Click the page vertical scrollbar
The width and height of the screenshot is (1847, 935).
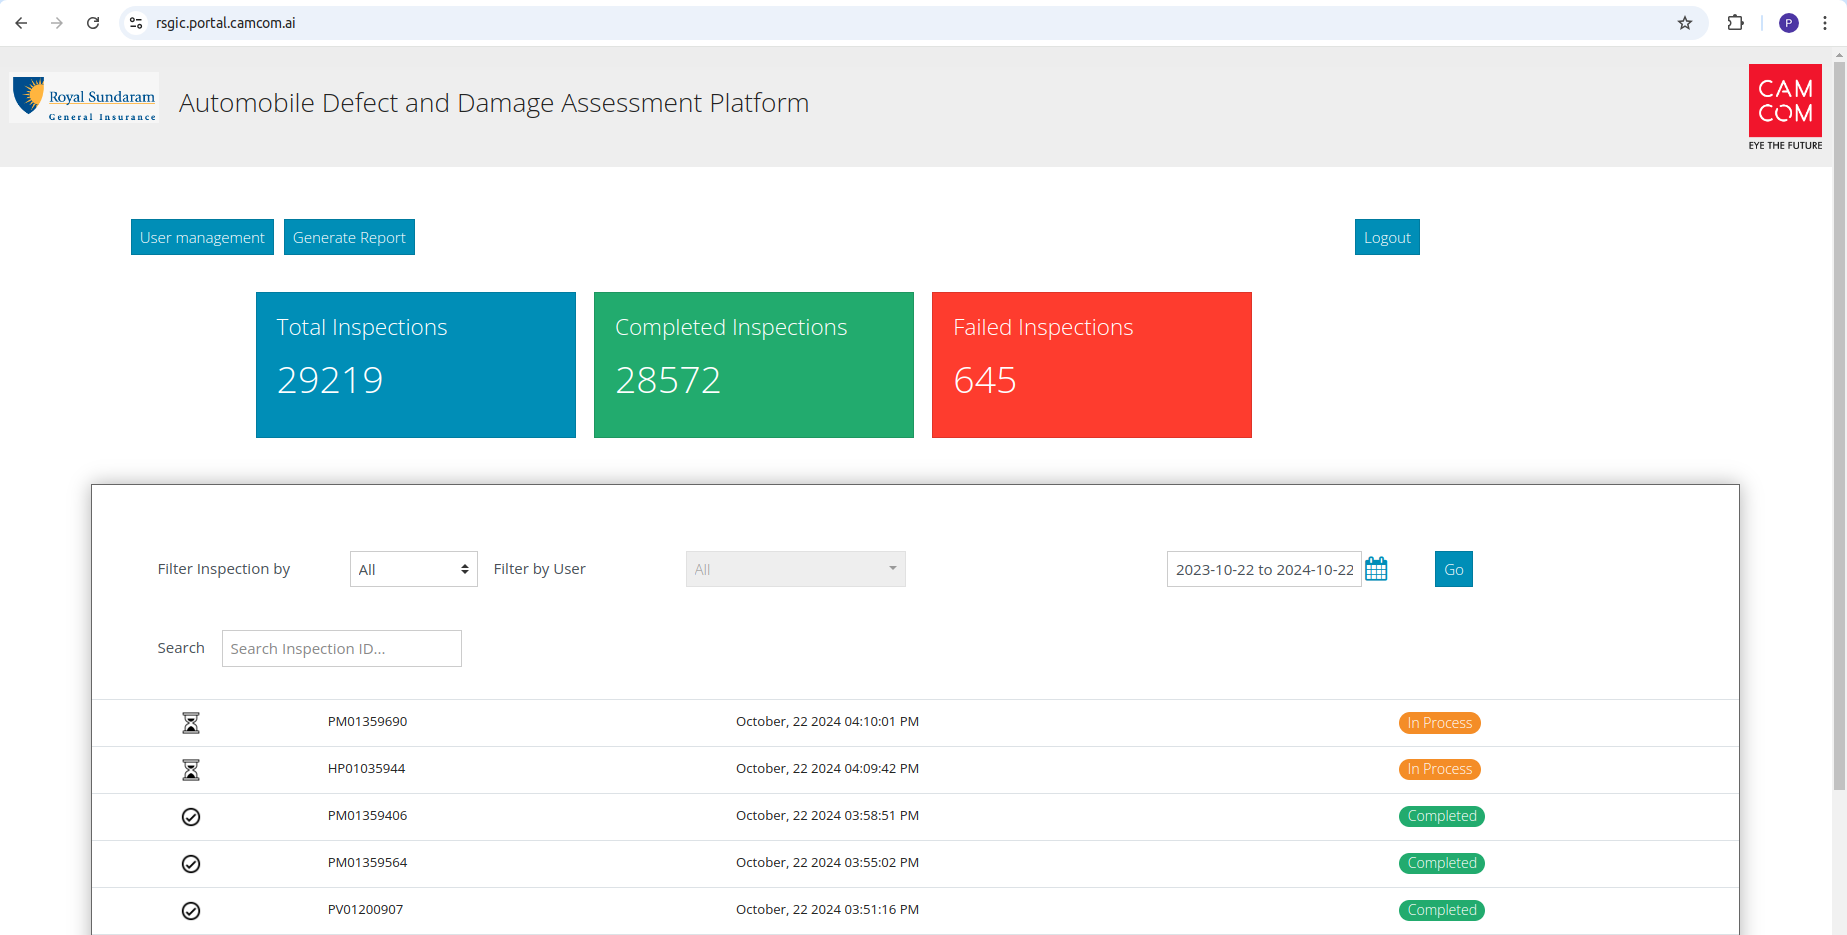(1839, 428)
